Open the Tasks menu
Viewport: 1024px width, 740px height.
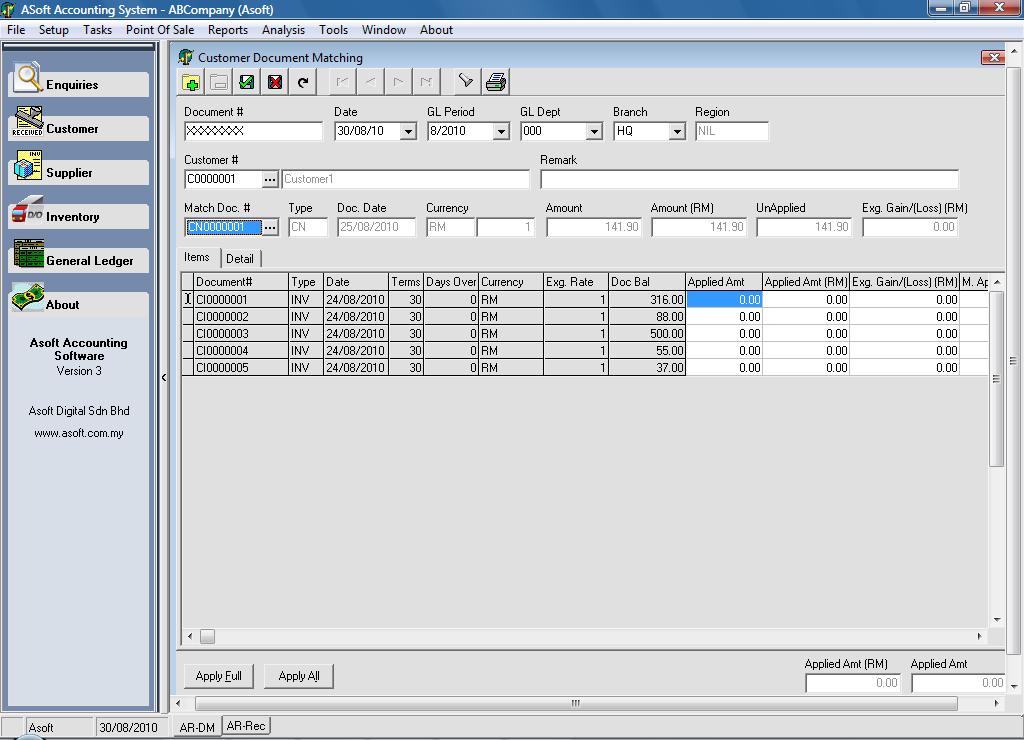(97, 30)
